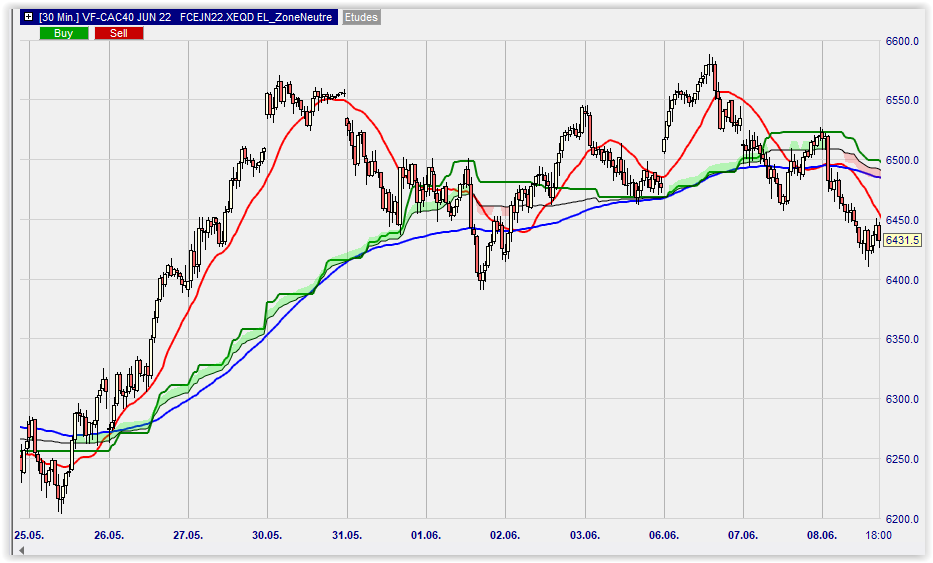The image size is (933, 563).
Task: Click price axis label 6400.0
Action: coord(902,280)
